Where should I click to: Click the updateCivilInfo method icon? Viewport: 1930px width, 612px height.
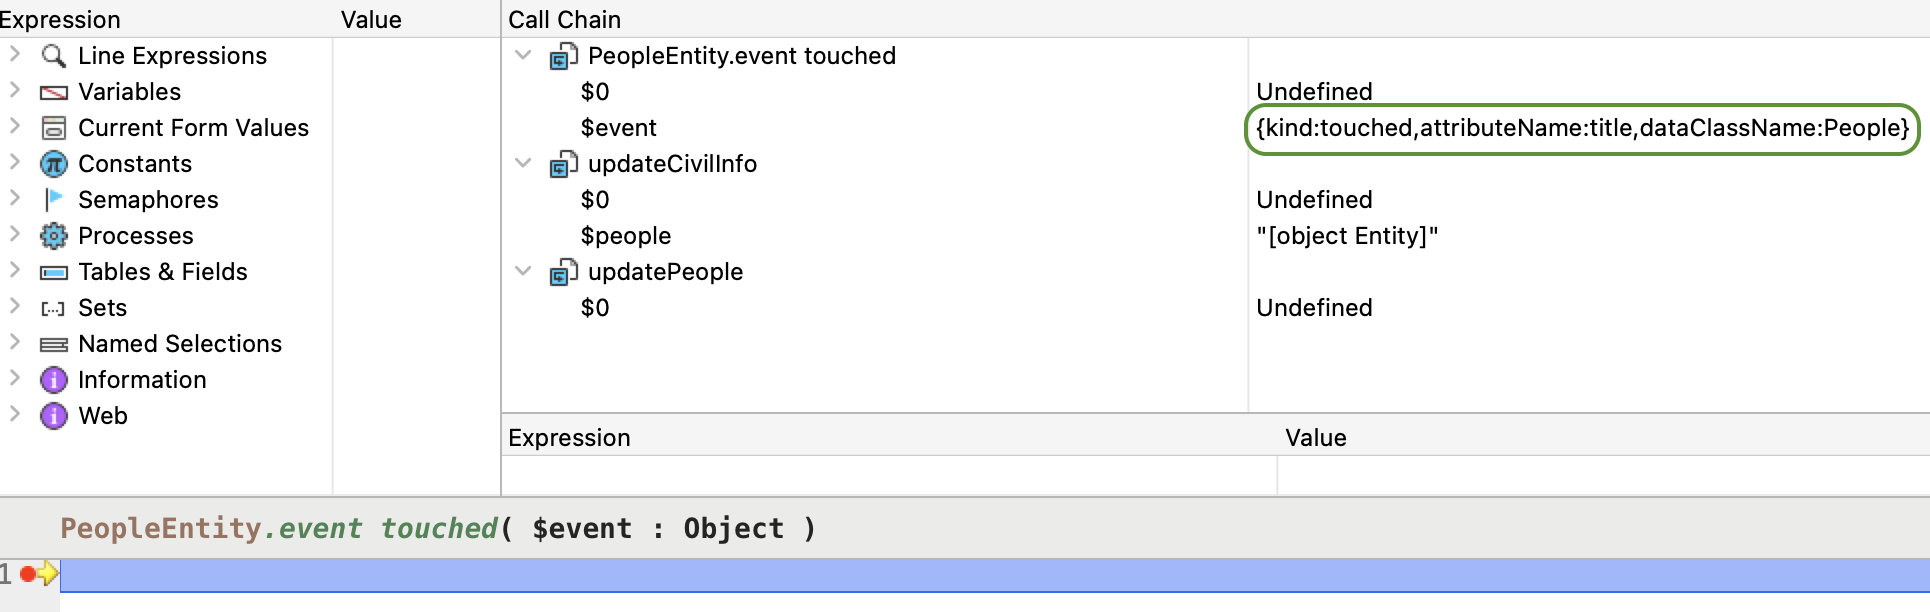[x=563, y=165]
